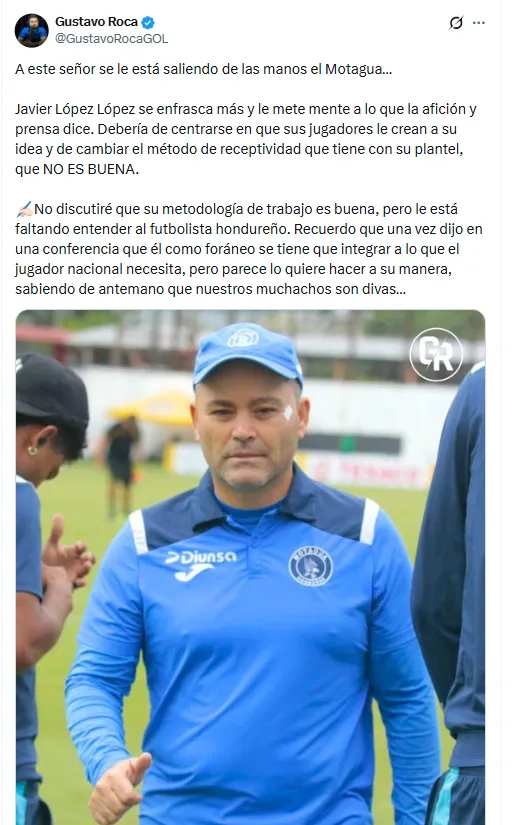The image size is (523, 825).
Task: Click the blue cap logo in photo
Action: pos(243,337)
